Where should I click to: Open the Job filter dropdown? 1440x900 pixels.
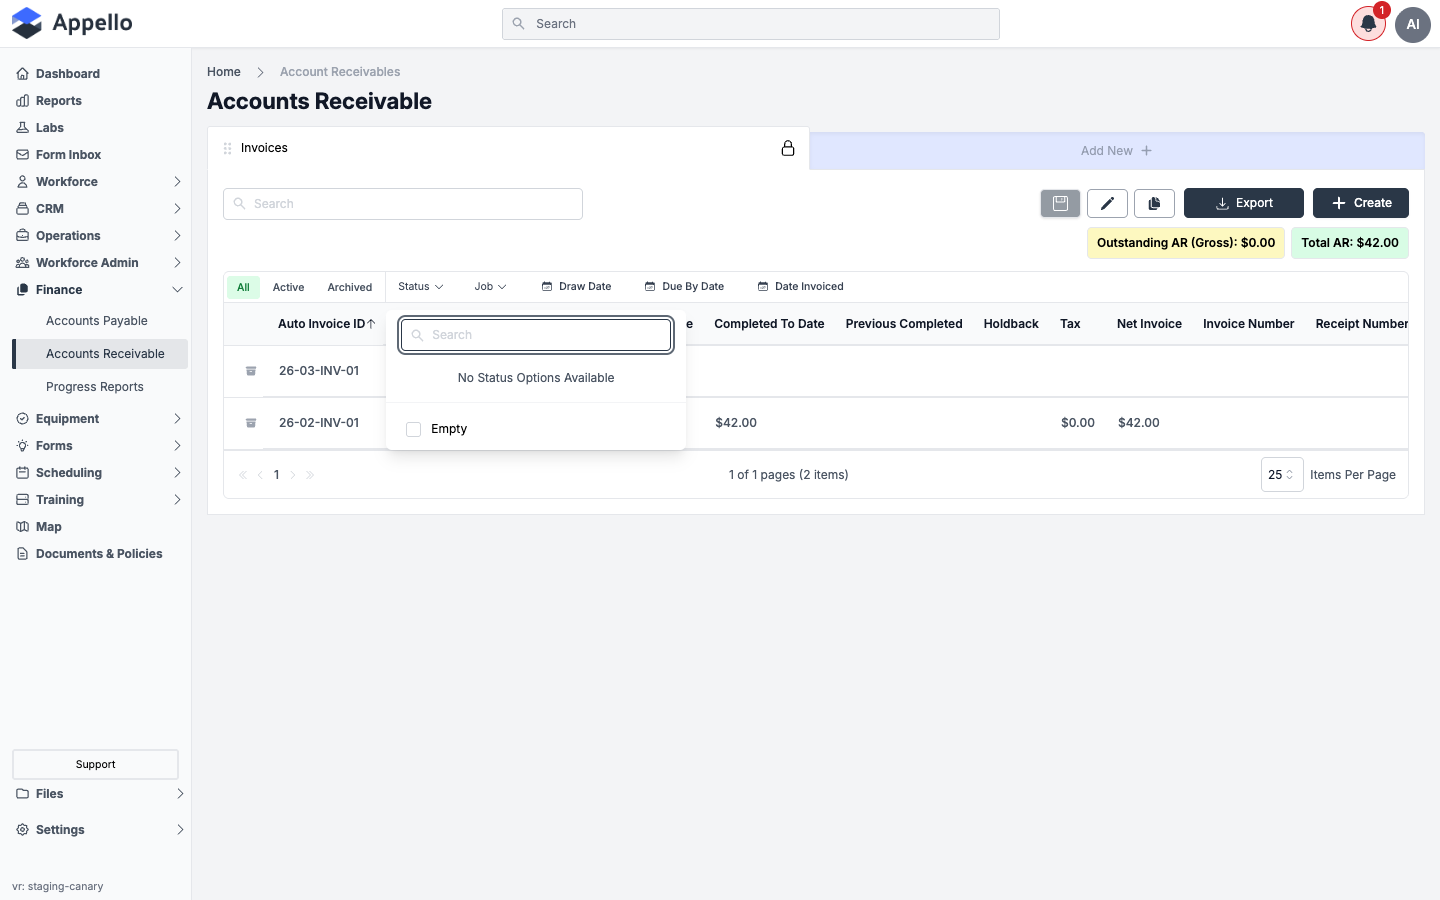point(490,287)
